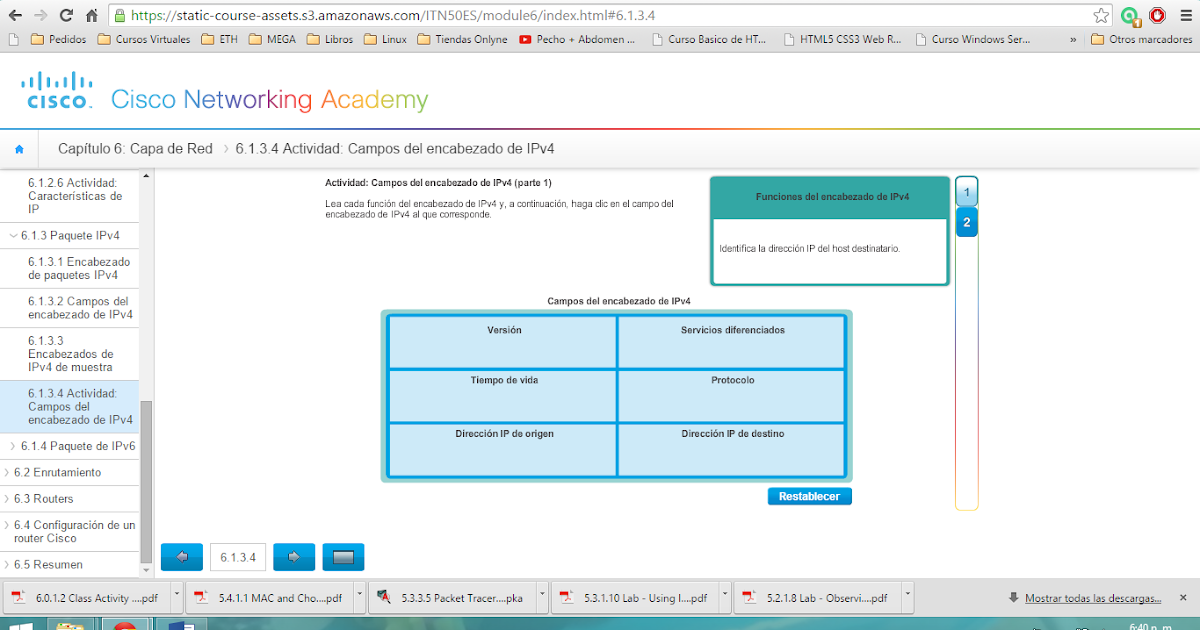This screenshot has height=630, width=1200.
Task: Open Mostrar todas las descargas
Action: 1093,599
